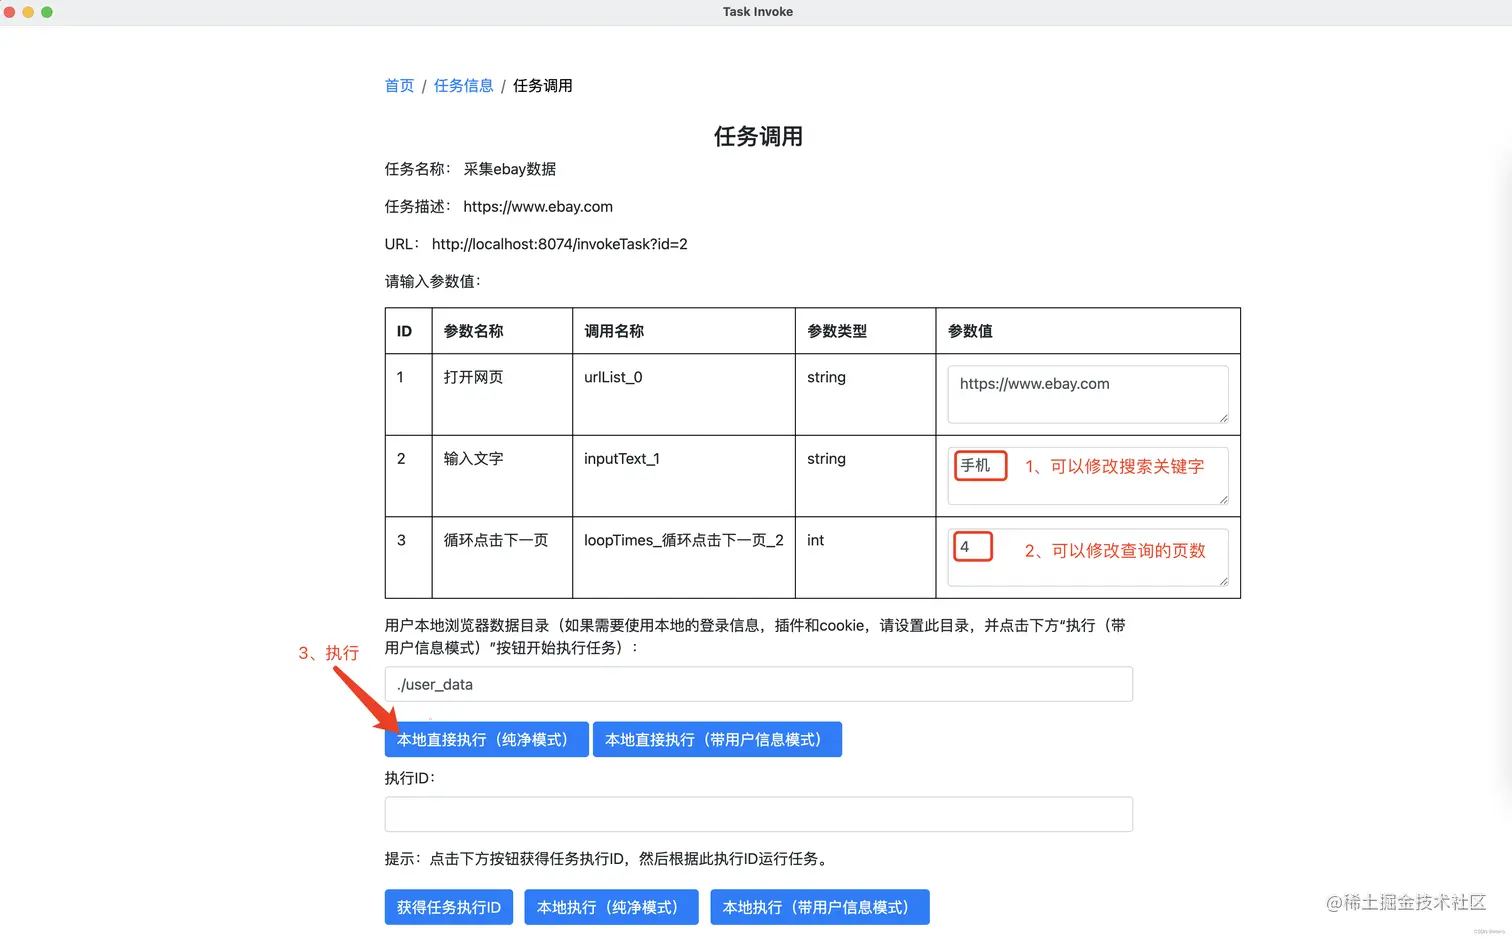Select the ./user_data directory input field
Image resolution: width=1512 pixels, height=938 pixels.
point(758,684)
